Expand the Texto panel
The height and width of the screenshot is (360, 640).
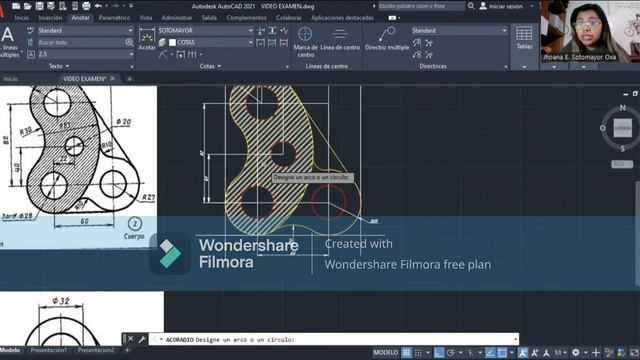[59, 66]
